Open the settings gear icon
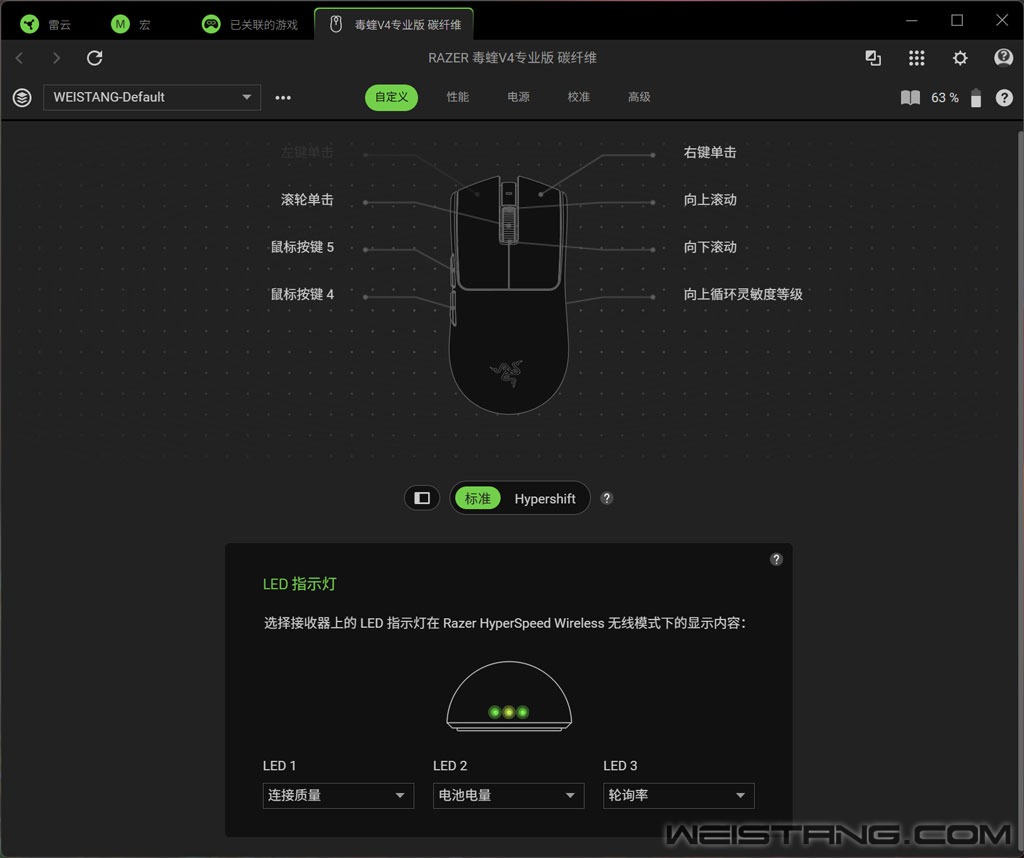Image resolution: width=1024 pixels, height=858 pixels. tap(959, 58)
